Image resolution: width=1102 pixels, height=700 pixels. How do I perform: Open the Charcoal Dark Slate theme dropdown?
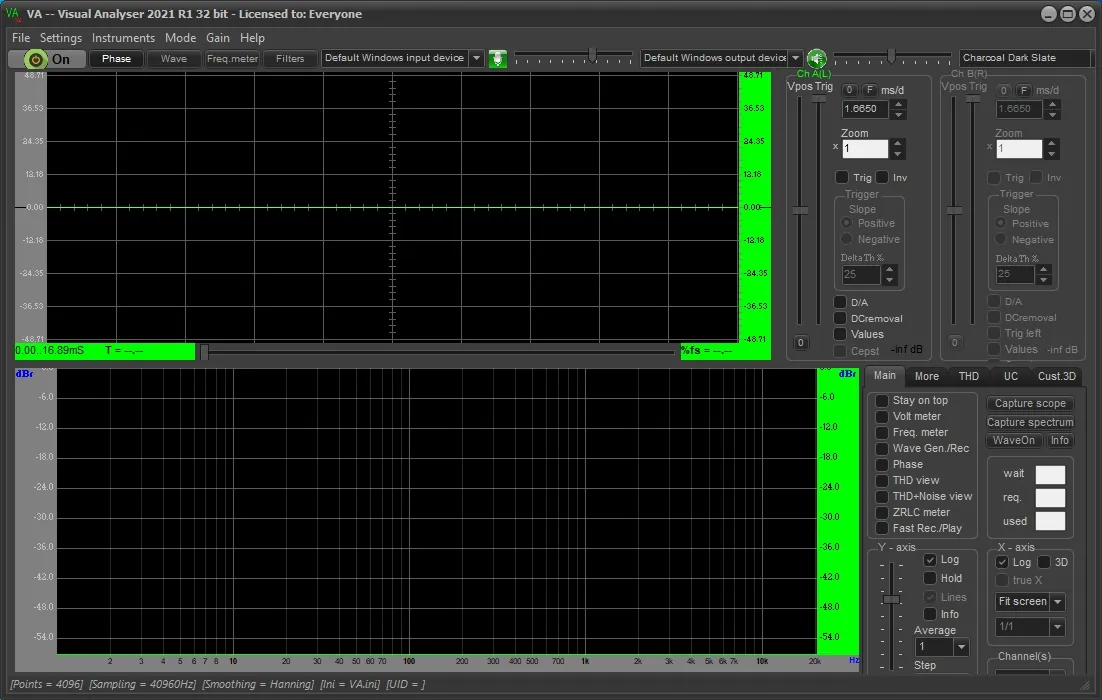[1025, 58]
